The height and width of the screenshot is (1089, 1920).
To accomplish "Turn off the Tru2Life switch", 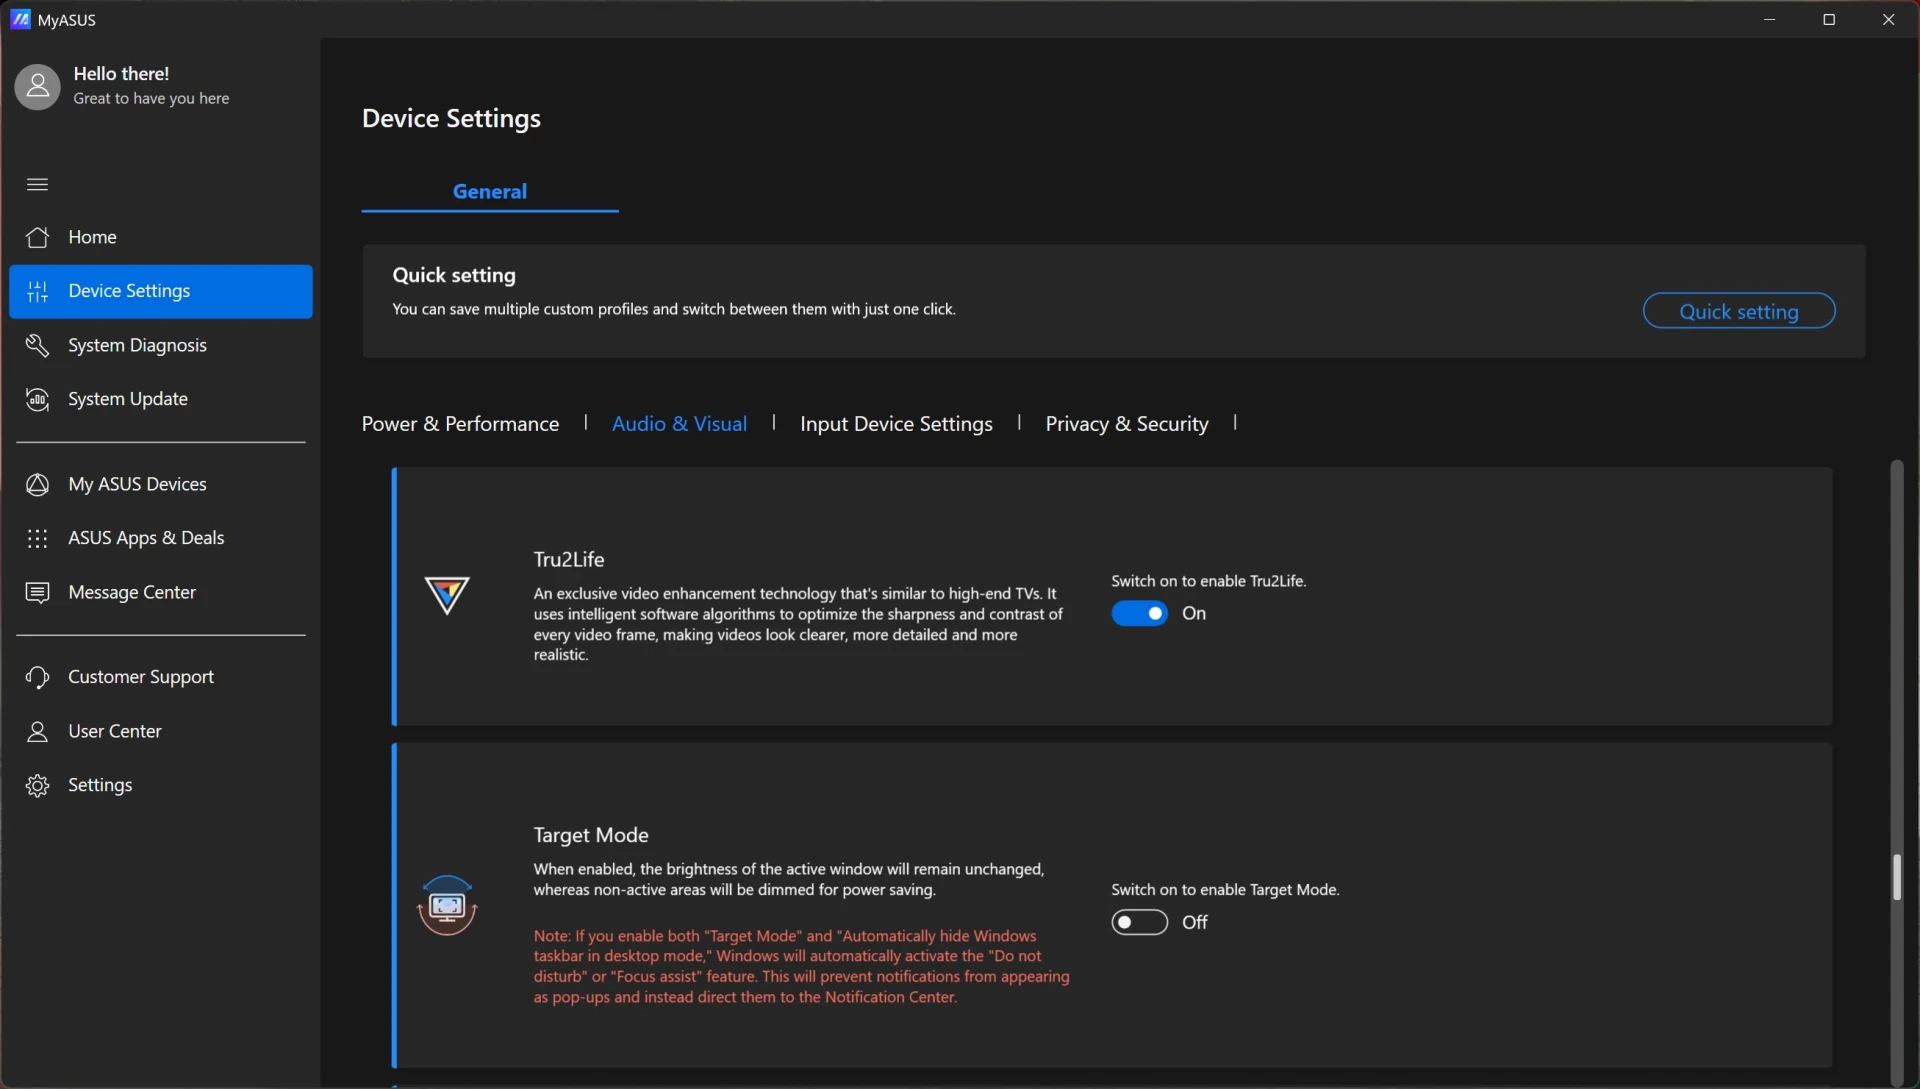I will coord(1139,613).
